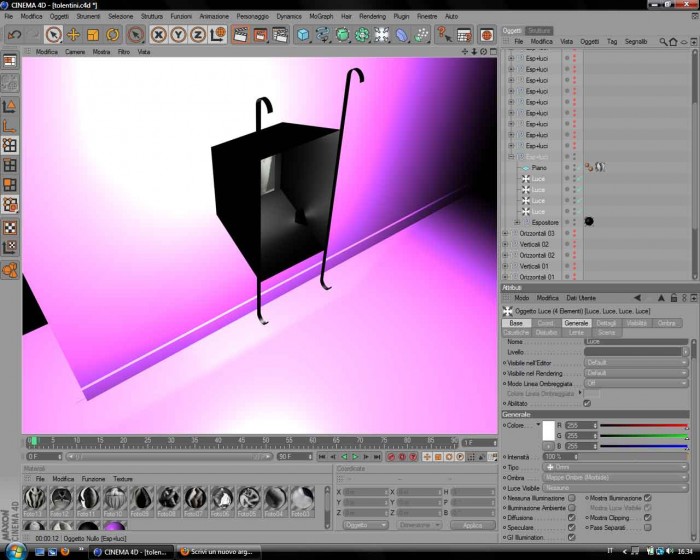Click the Applica button

472,525
